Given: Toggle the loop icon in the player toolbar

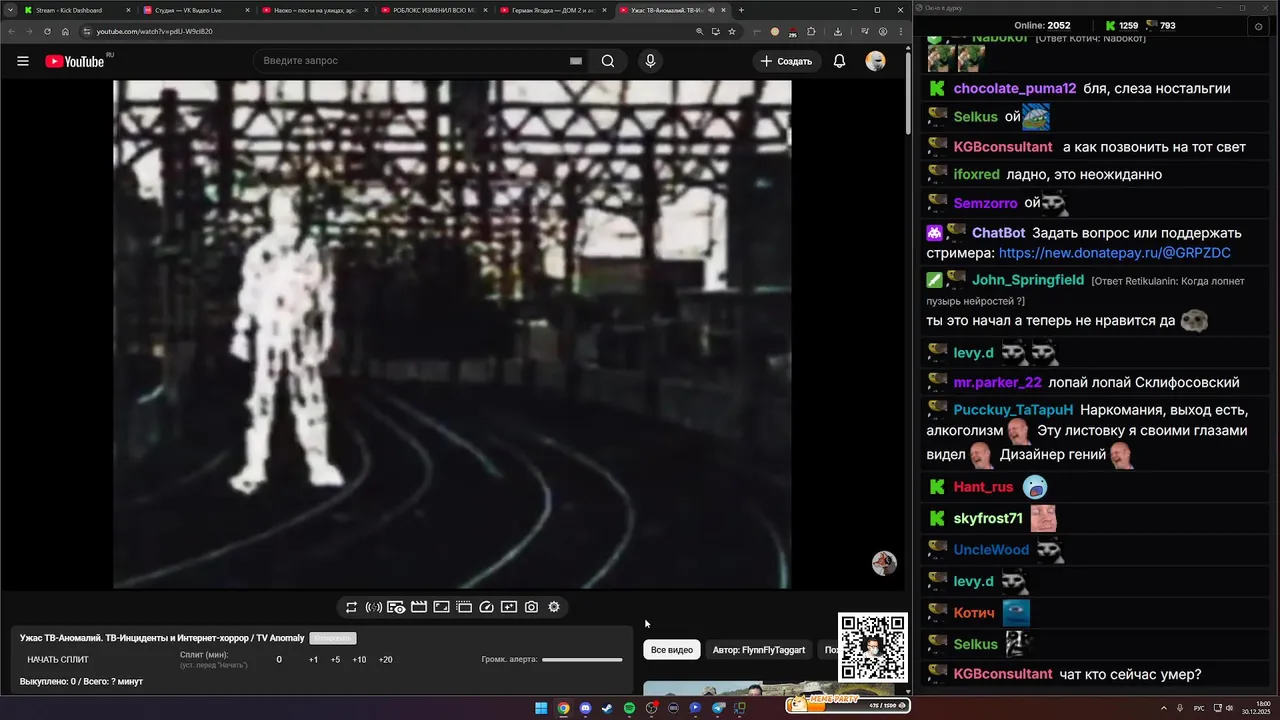Looking at the screenshot, I should (351, 607).
